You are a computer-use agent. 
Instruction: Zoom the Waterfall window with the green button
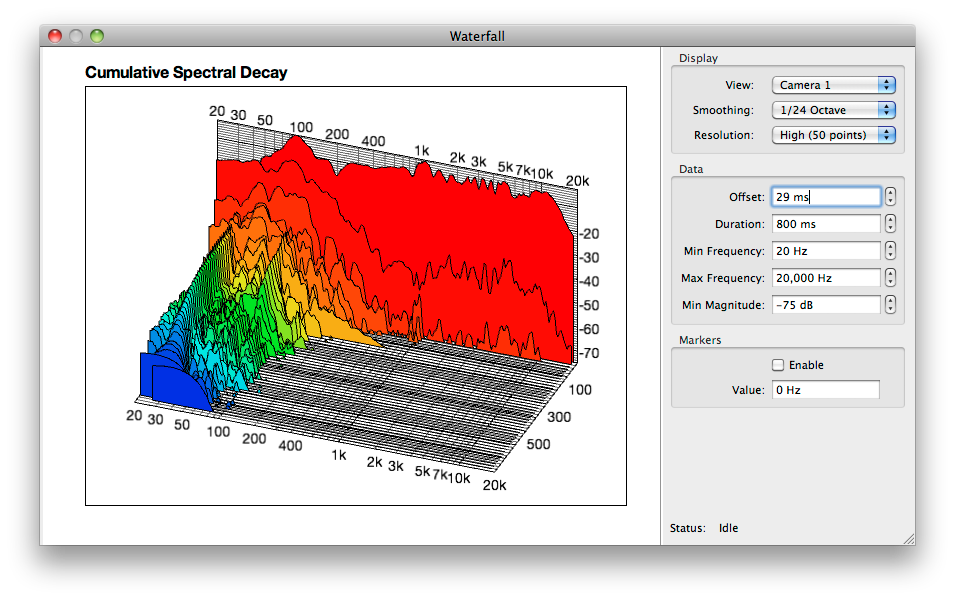tap(97, 36)
